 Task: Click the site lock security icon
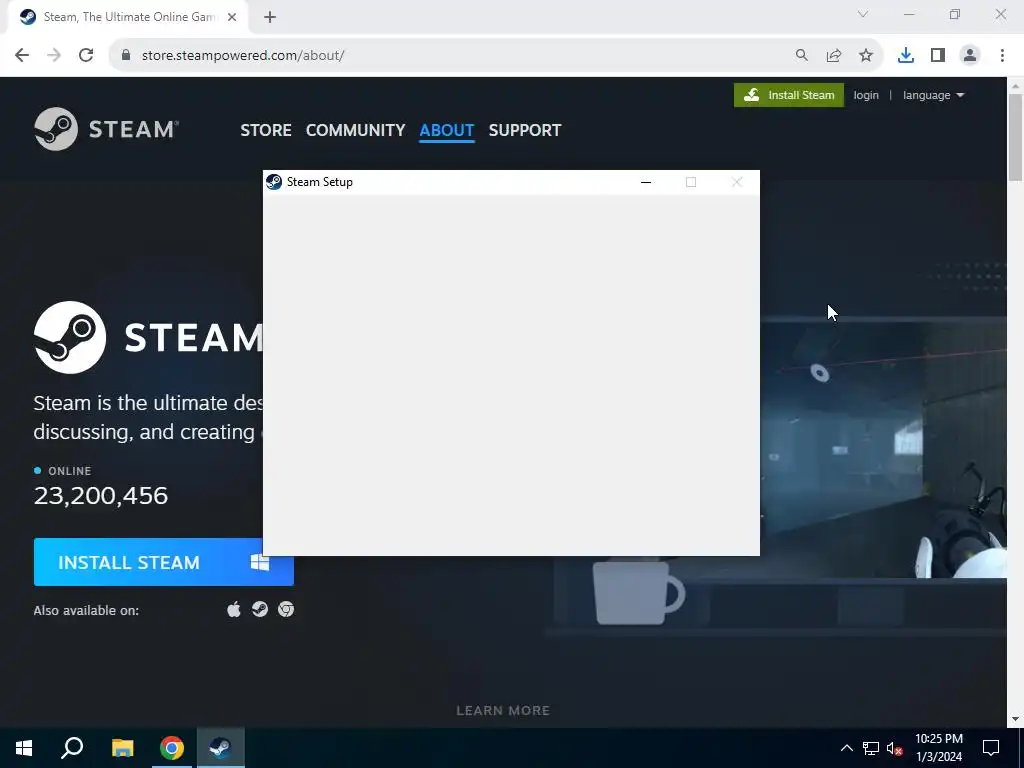(126, 56)
